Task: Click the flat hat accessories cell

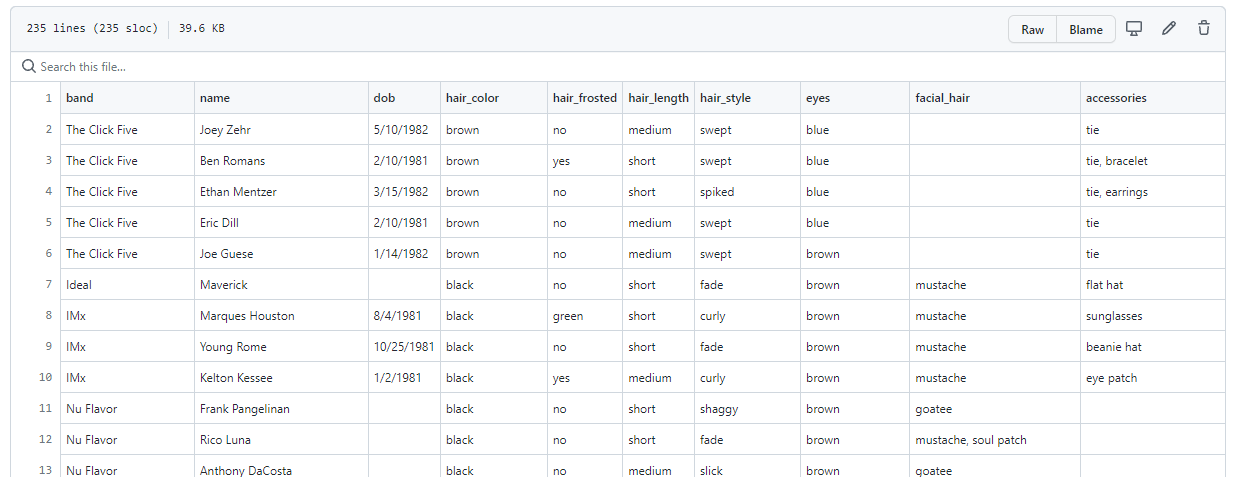Action: click(x=1153, y=285)
